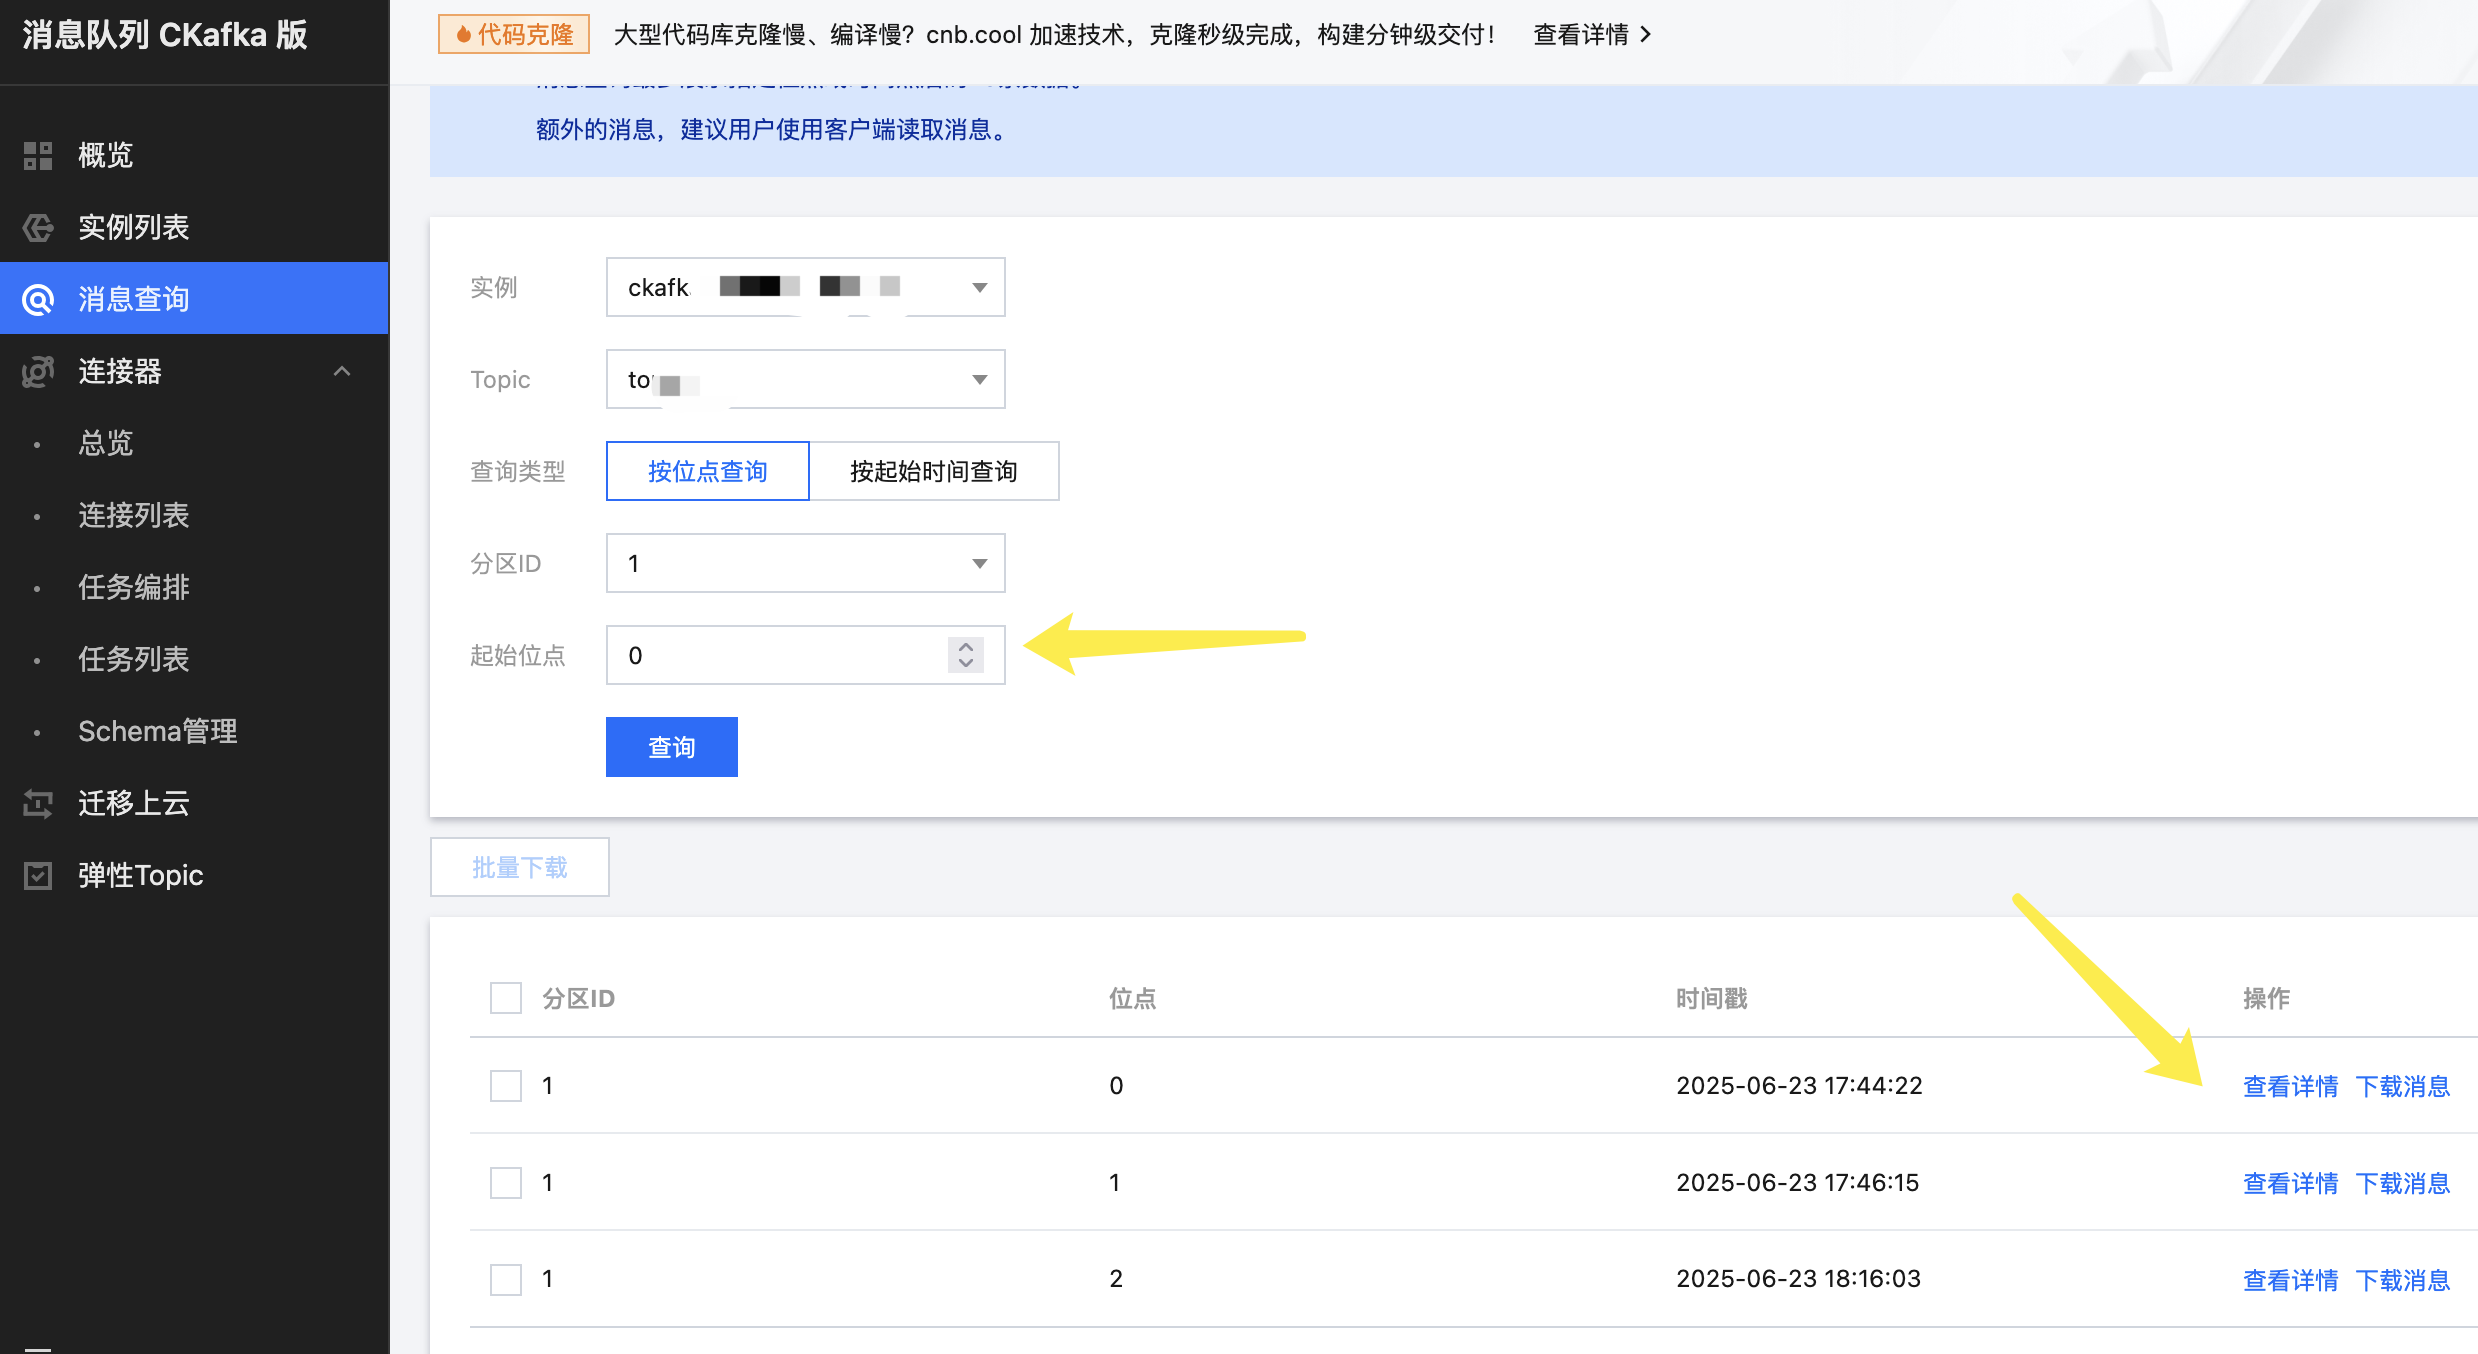The width and height of the screenshot is (2478, 1354).
Task: Click 下载消息 for the 17:44:22 message
Action: pos(2403,1086)
